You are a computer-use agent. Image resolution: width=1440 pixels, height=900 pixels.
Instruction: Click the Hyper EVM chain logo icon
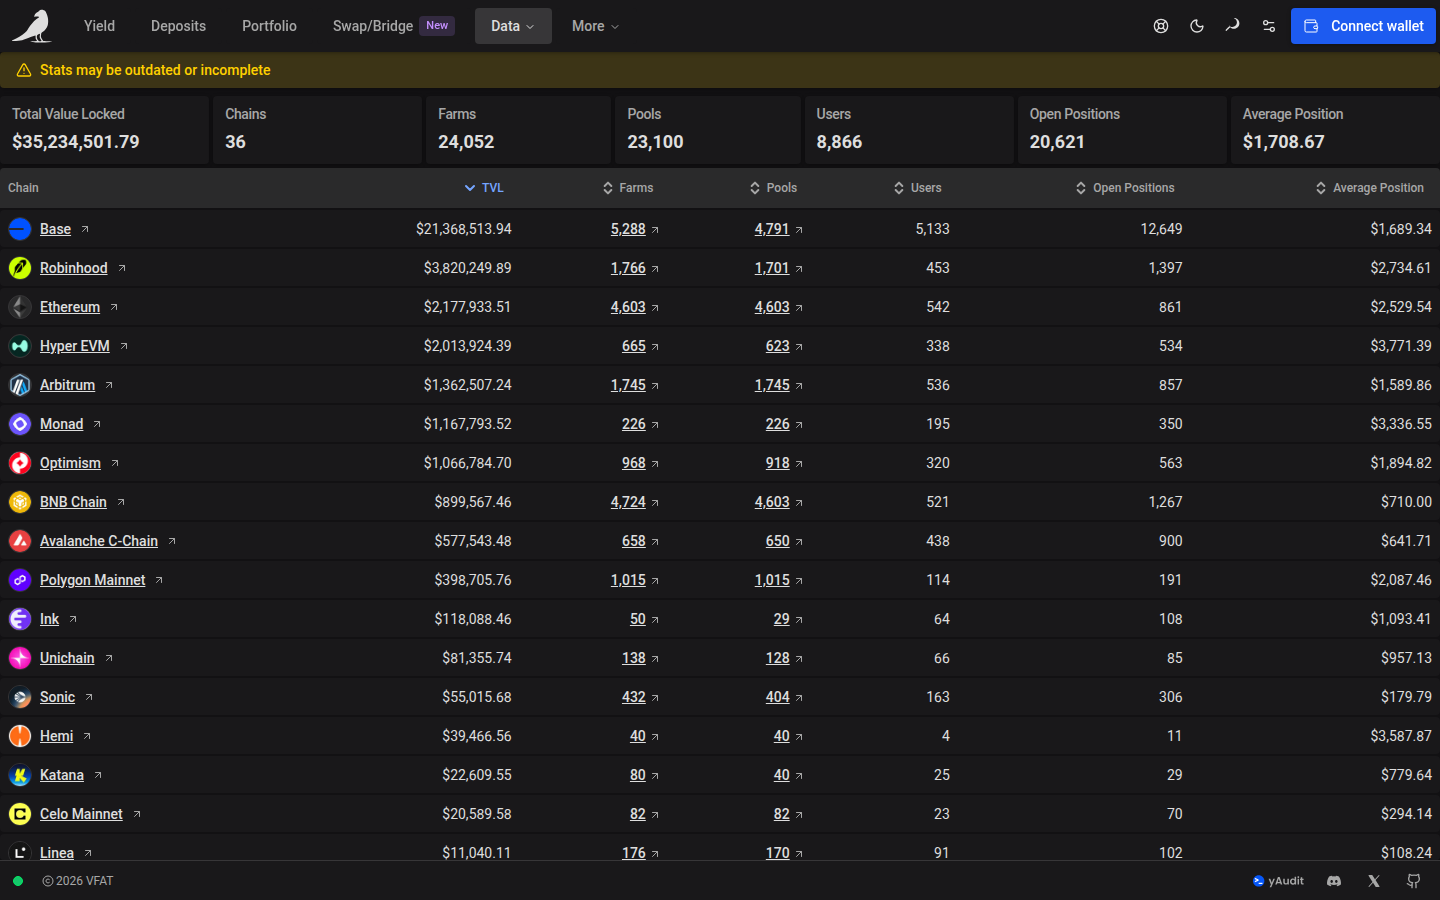tap(20, 346)
